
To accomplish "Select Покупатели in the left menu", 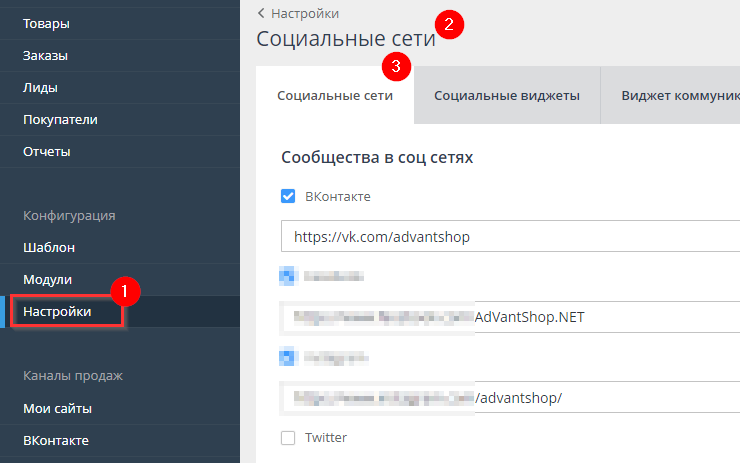I will [60, 119].
